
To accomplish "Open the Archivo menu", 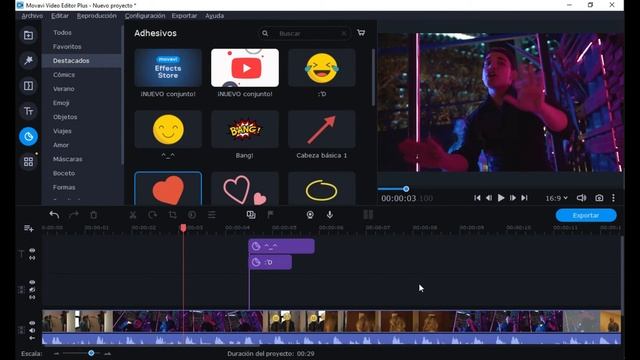I will point(32,16).
